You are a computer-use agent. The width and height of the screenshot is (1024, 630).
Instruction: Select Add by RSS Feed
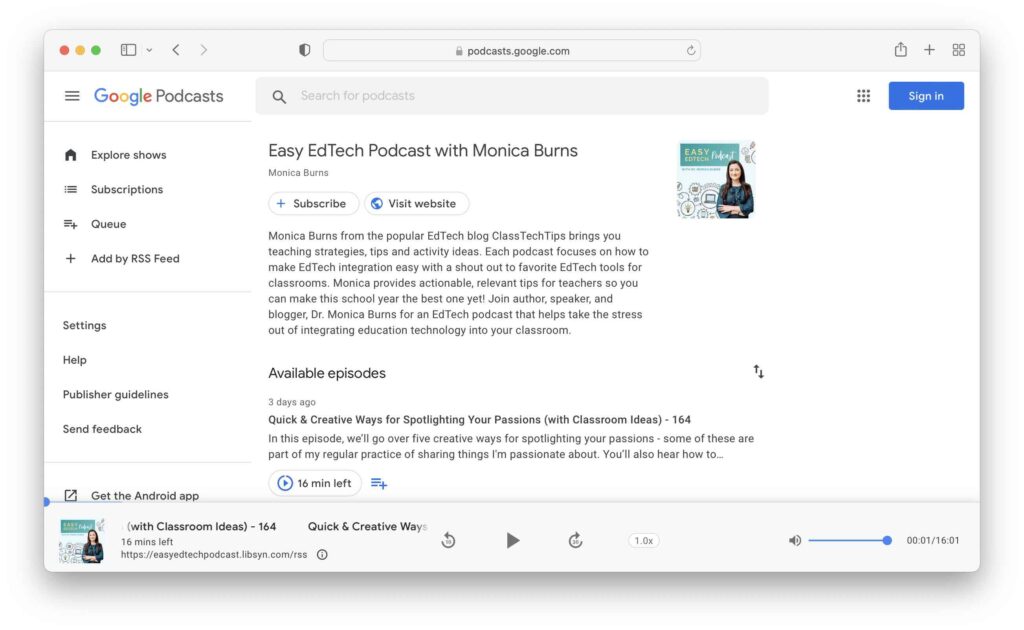[x=135, y=259]
